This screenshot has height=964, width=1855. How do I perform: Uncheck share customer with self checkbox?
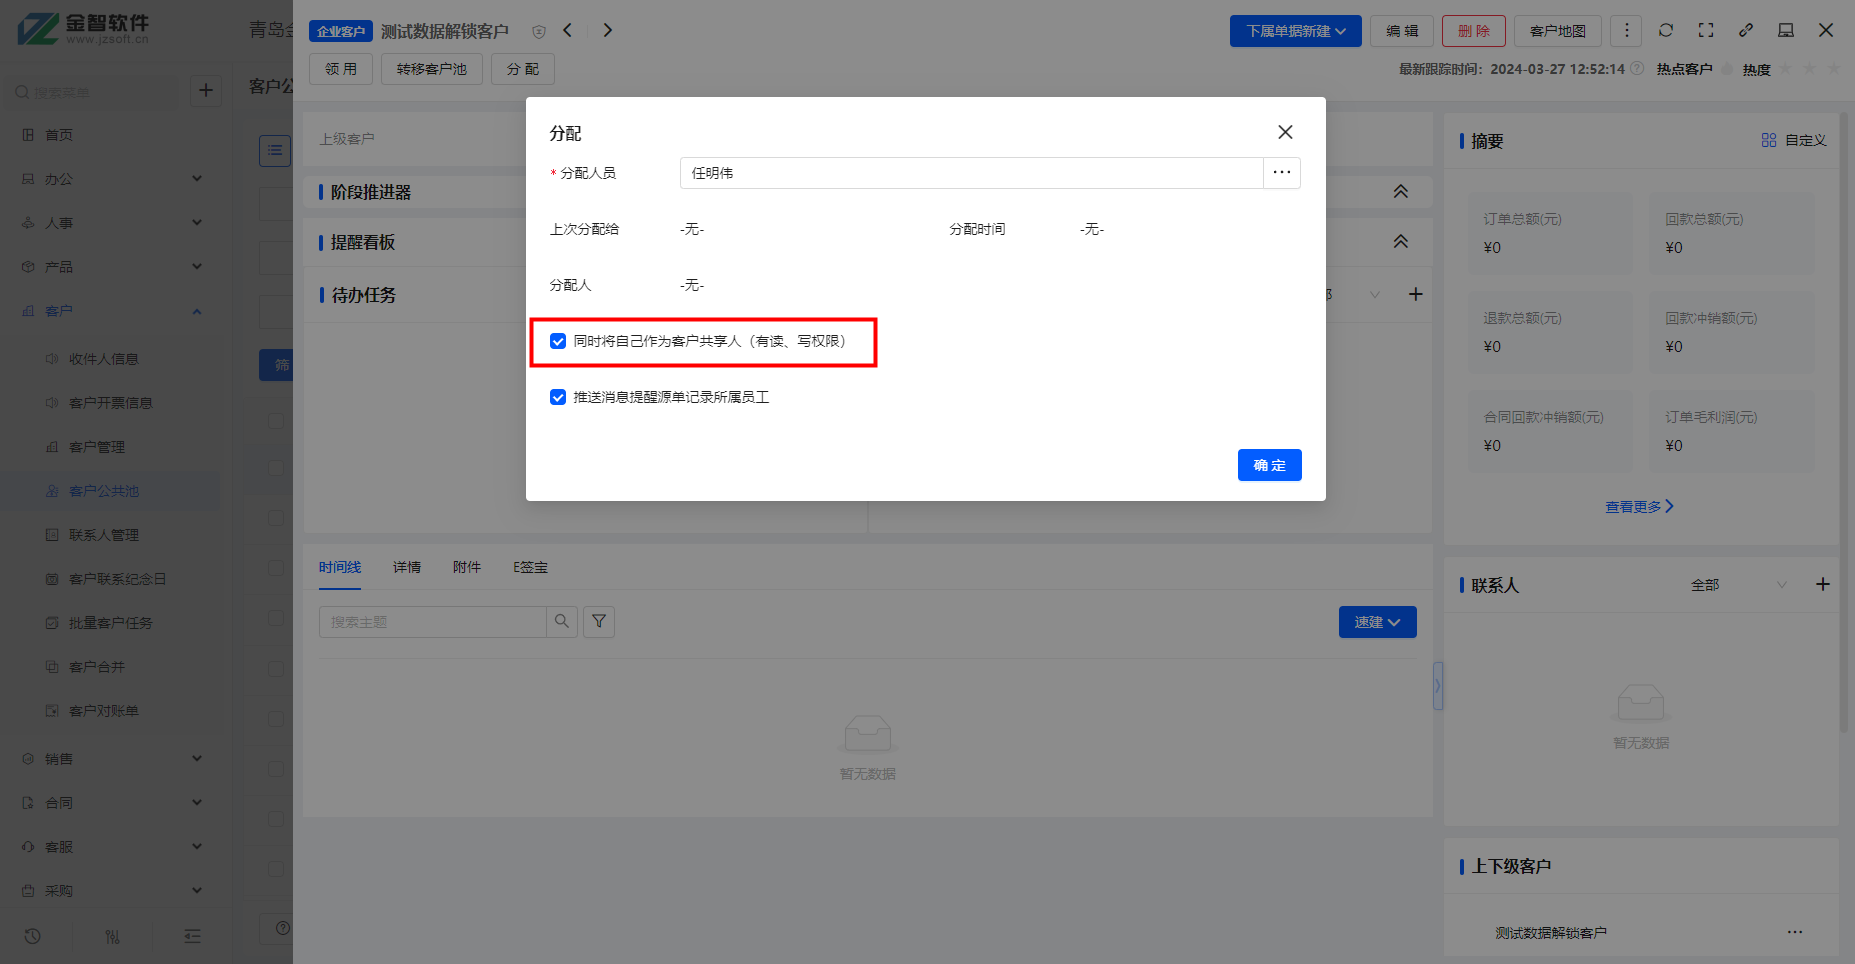click(x=558, y=341)
